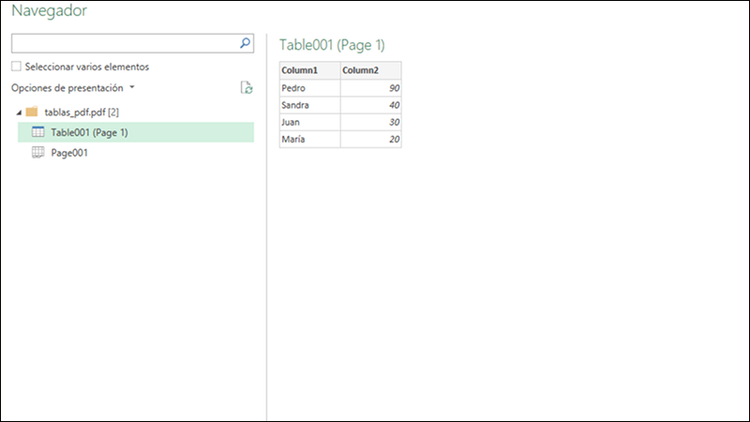Select the Pedro cell in preview

click(x=310, y=88)
